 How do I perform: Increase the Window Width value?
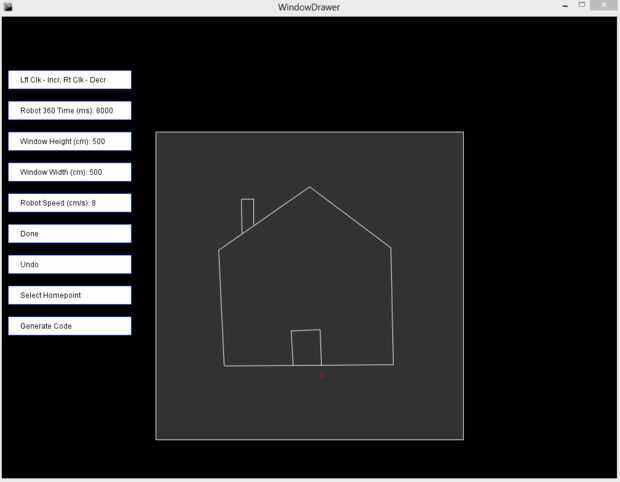(70, 172)
